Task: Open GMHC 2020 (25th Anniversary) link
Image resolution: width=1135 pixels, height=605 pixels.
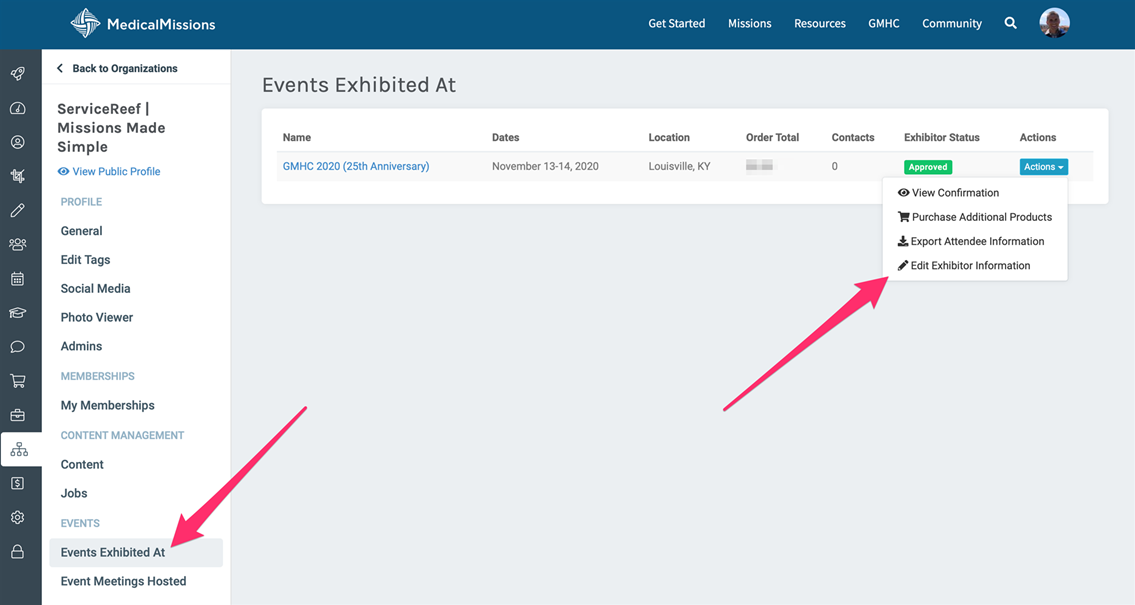Action: pos(356,166)
